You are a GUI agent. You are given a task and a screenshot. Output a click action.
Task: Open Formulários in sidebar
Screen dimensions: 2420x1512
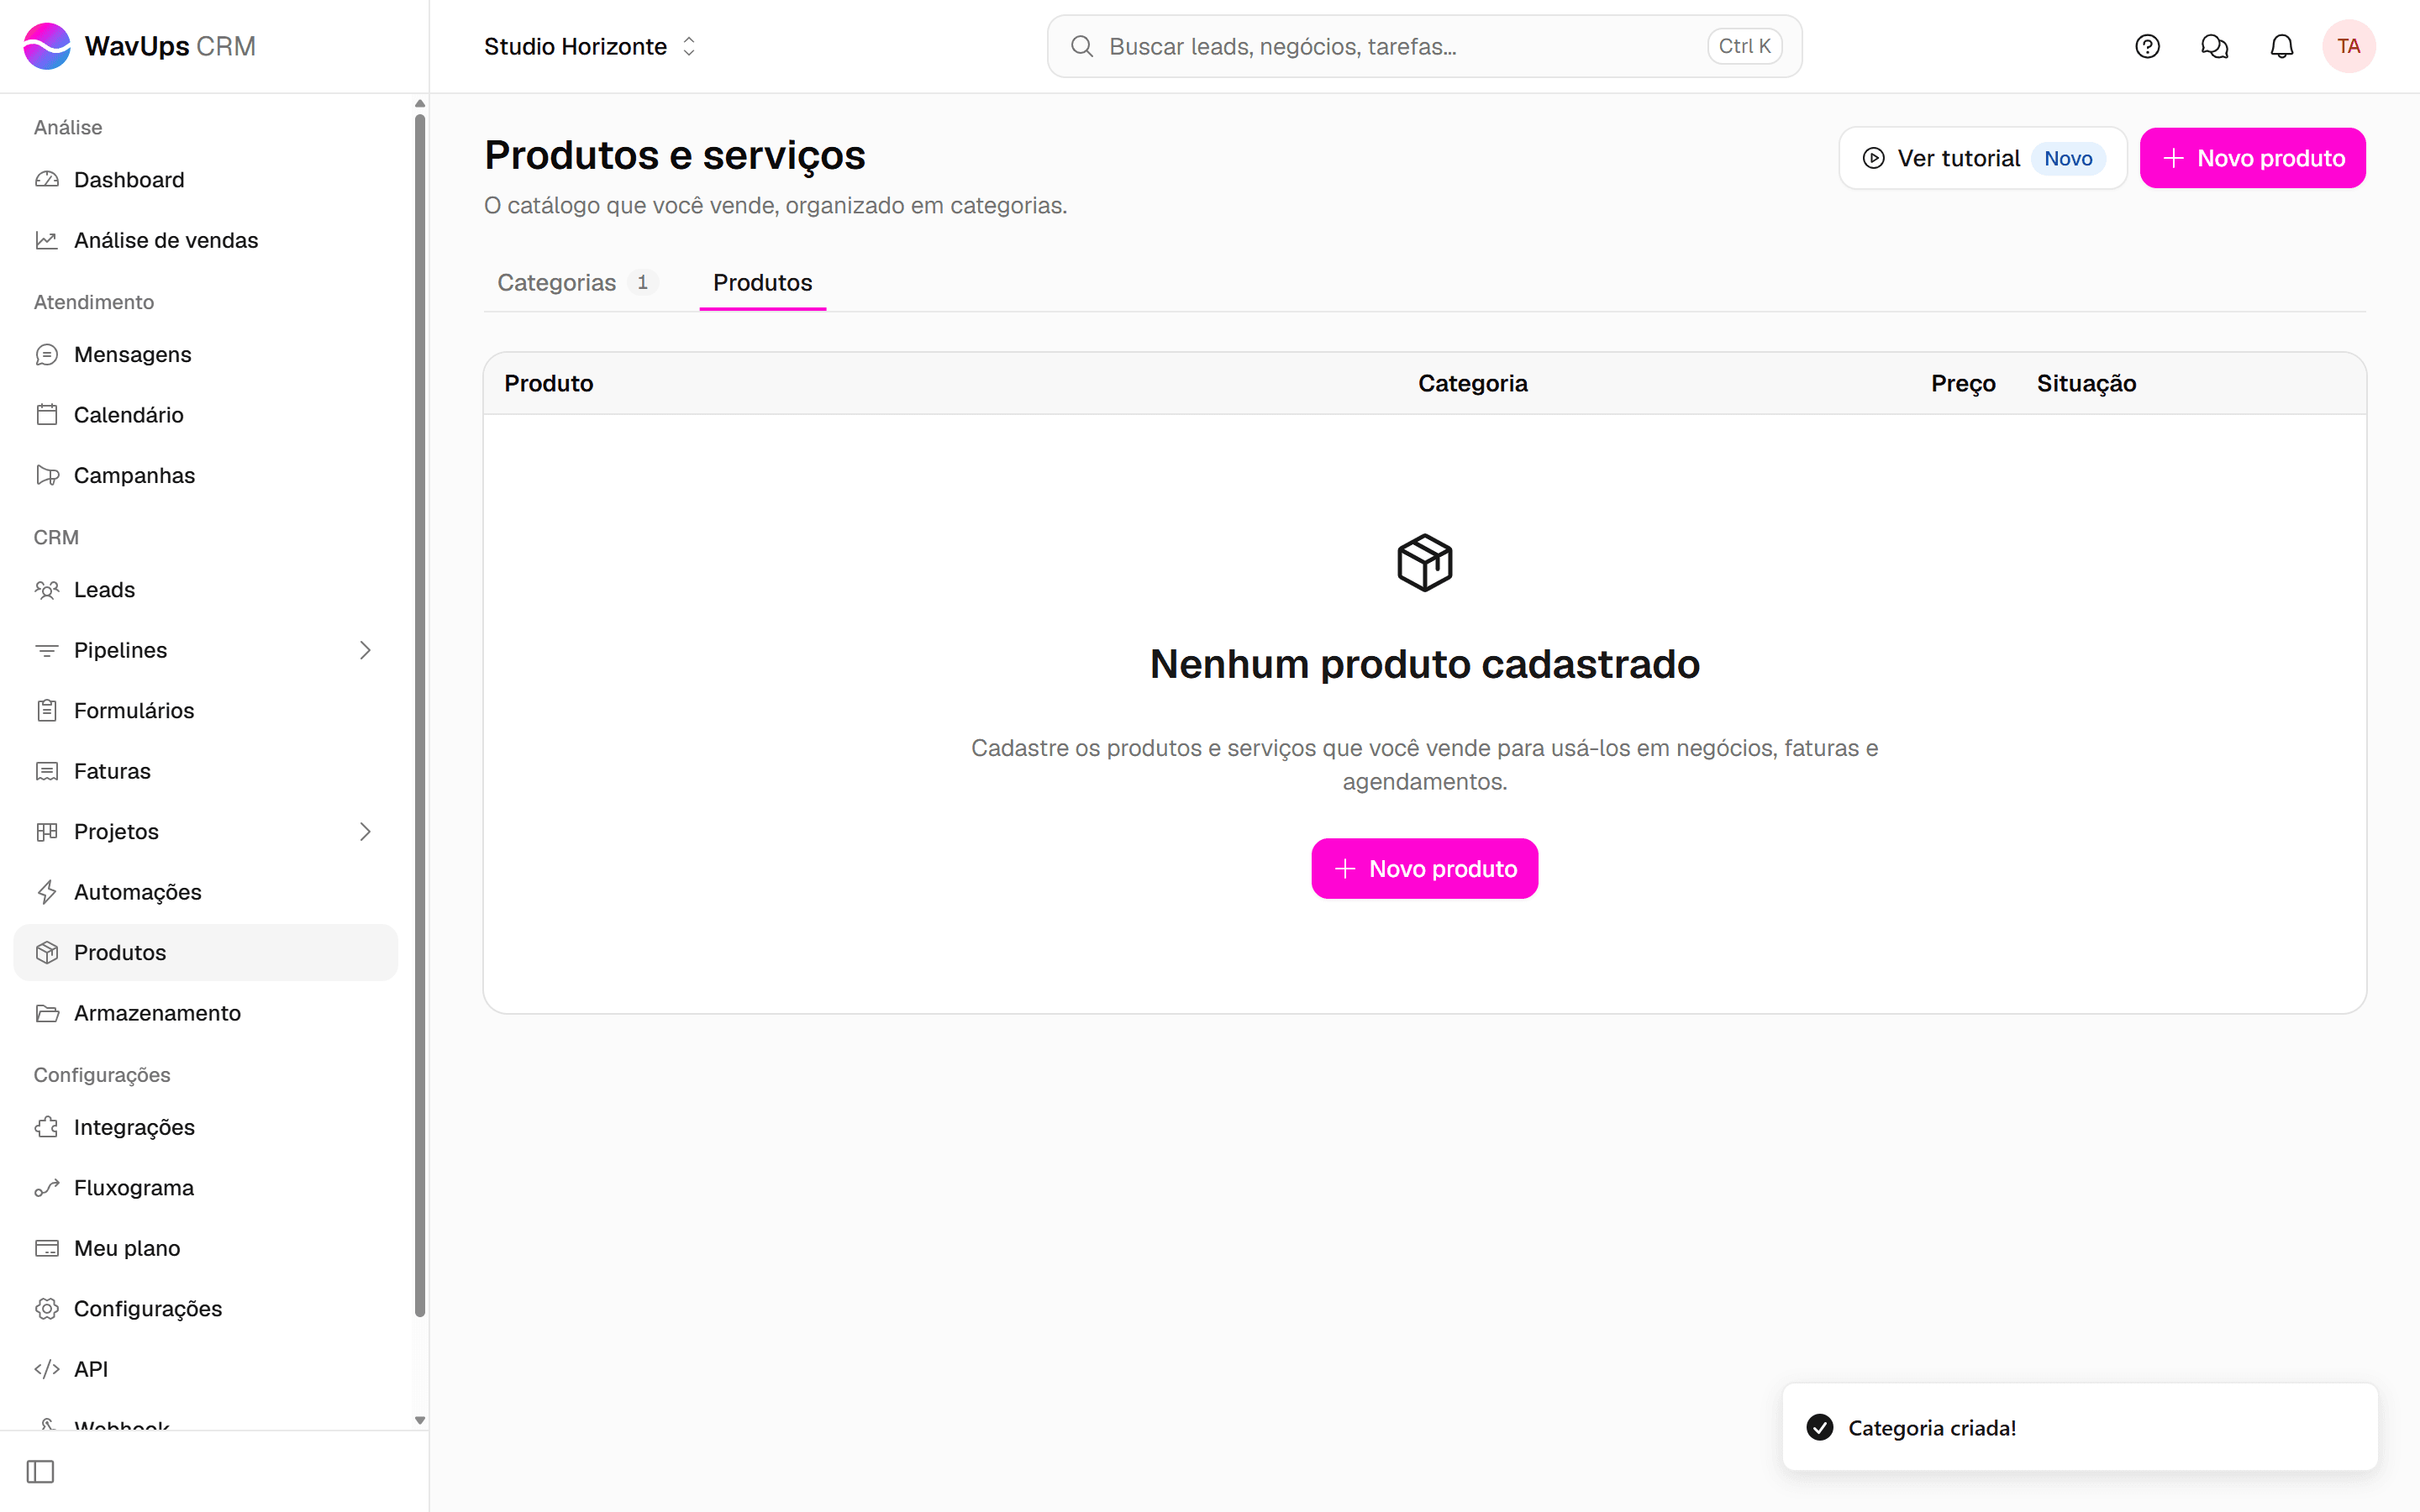(x=205, y=711)
